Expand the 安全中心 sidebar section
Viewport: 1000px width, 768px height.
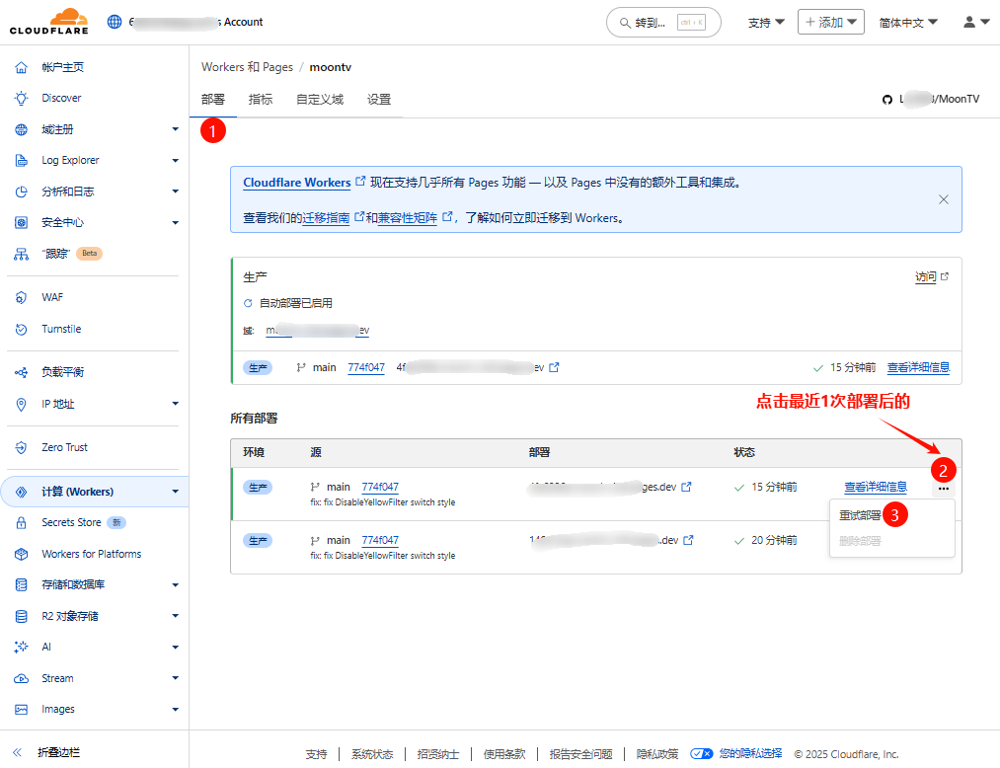pyautogui.click(x=175, y=223)
